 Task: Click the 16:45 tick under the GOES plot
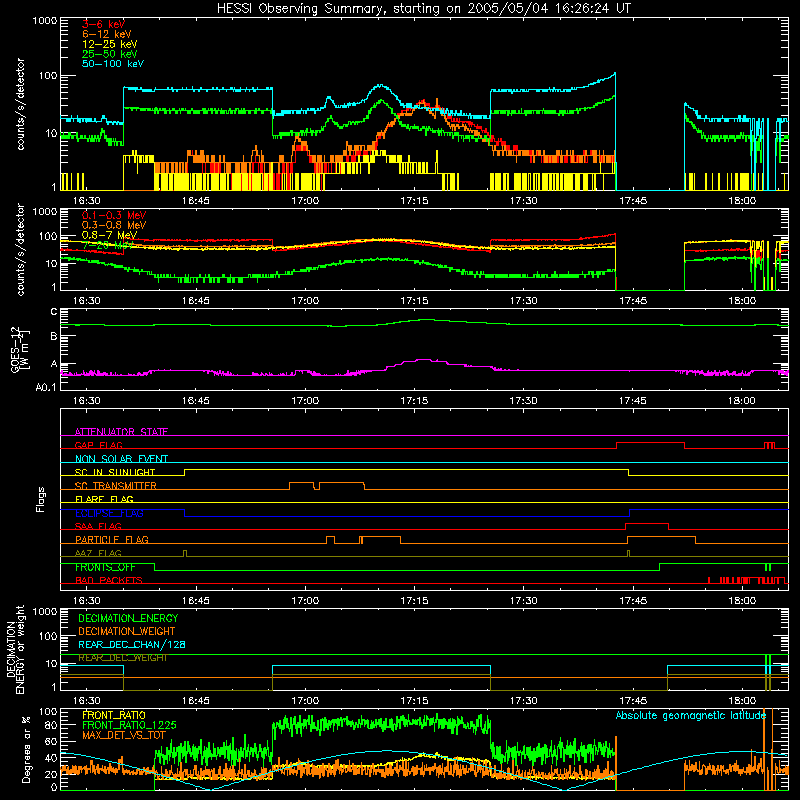coord(195,401)
